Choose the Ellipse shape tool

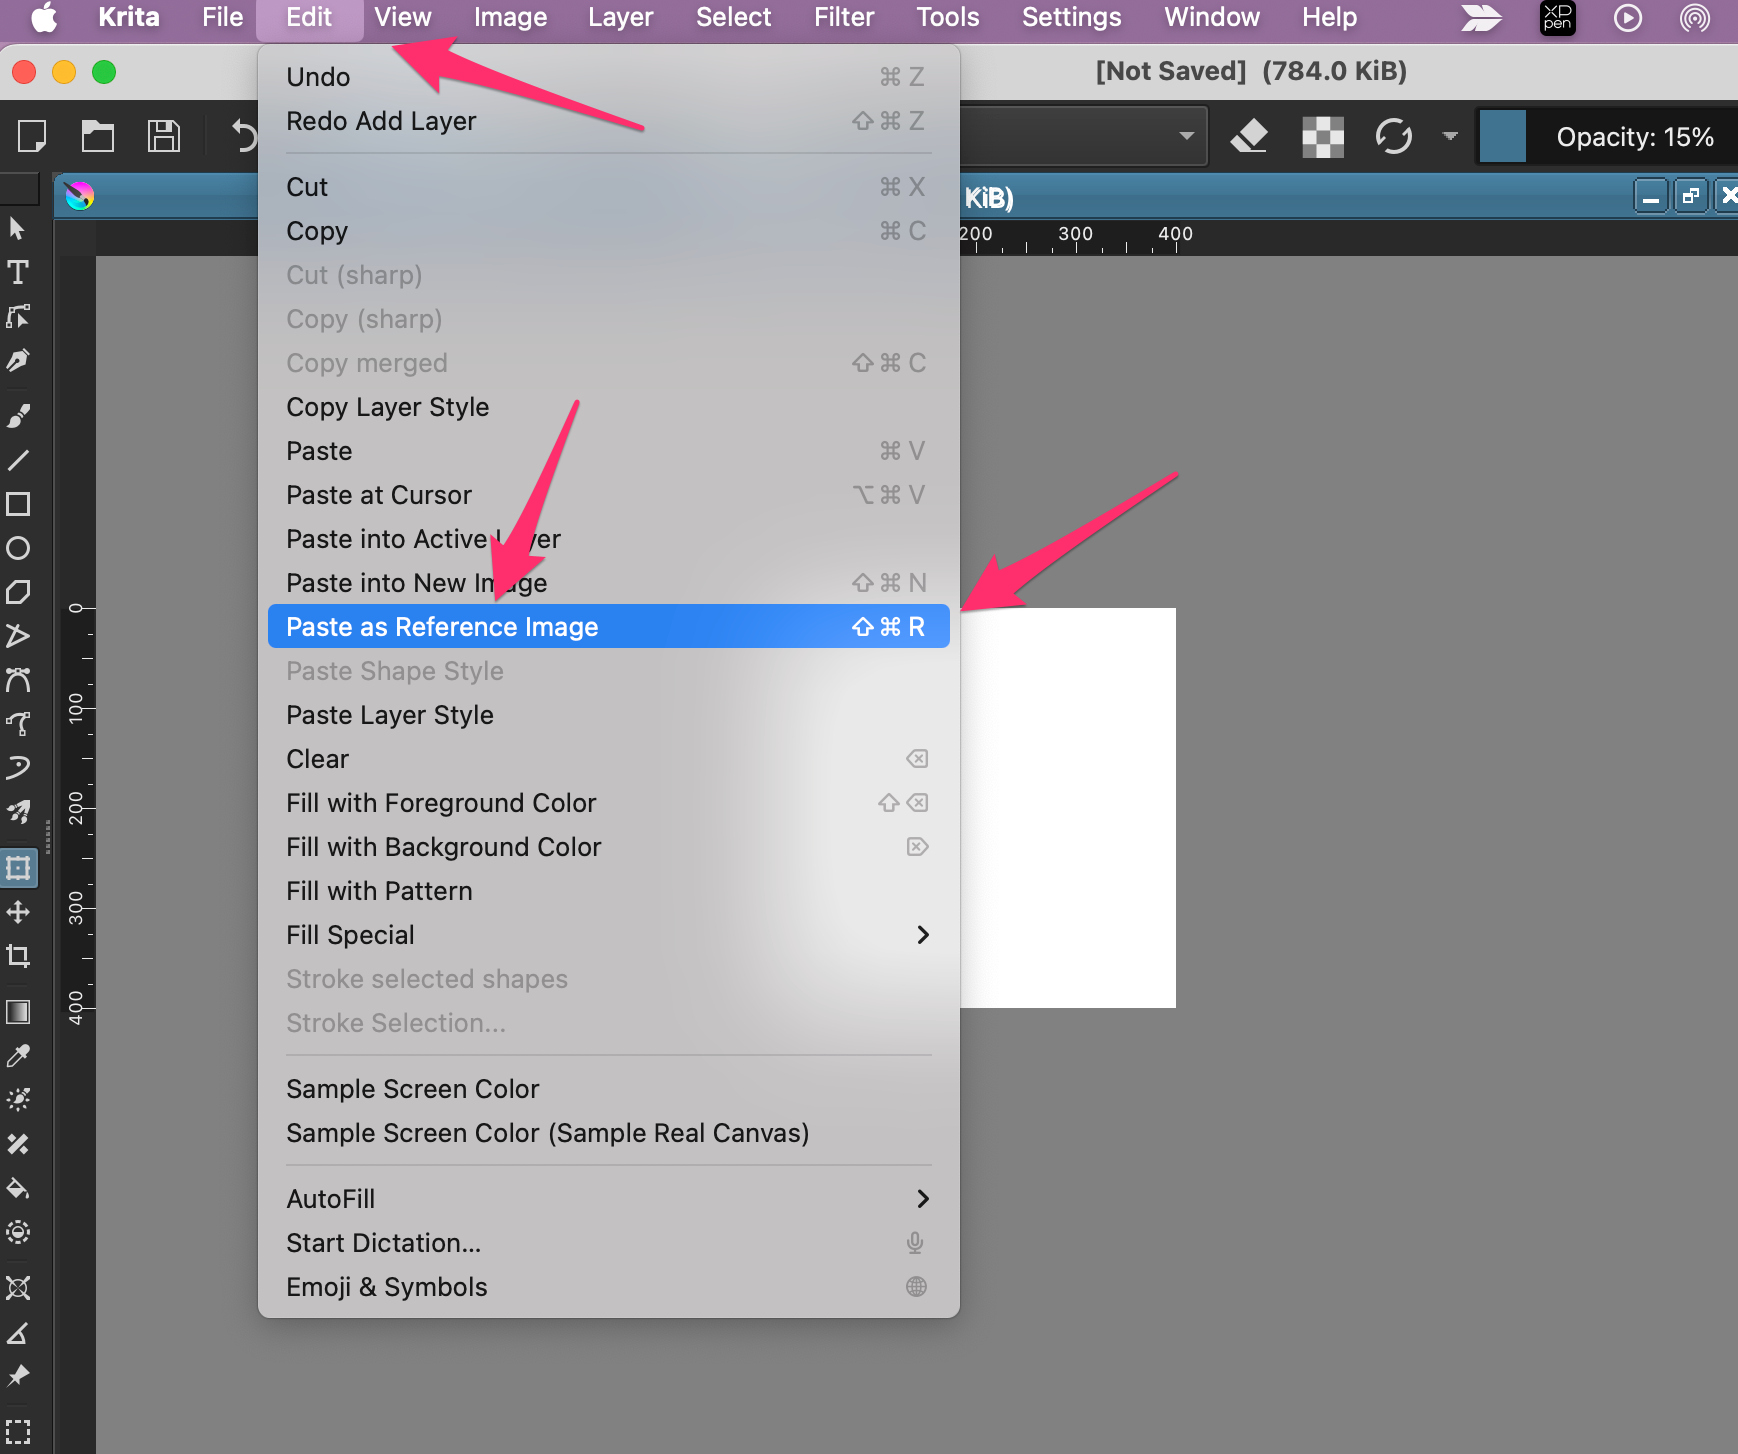(18, 548)
